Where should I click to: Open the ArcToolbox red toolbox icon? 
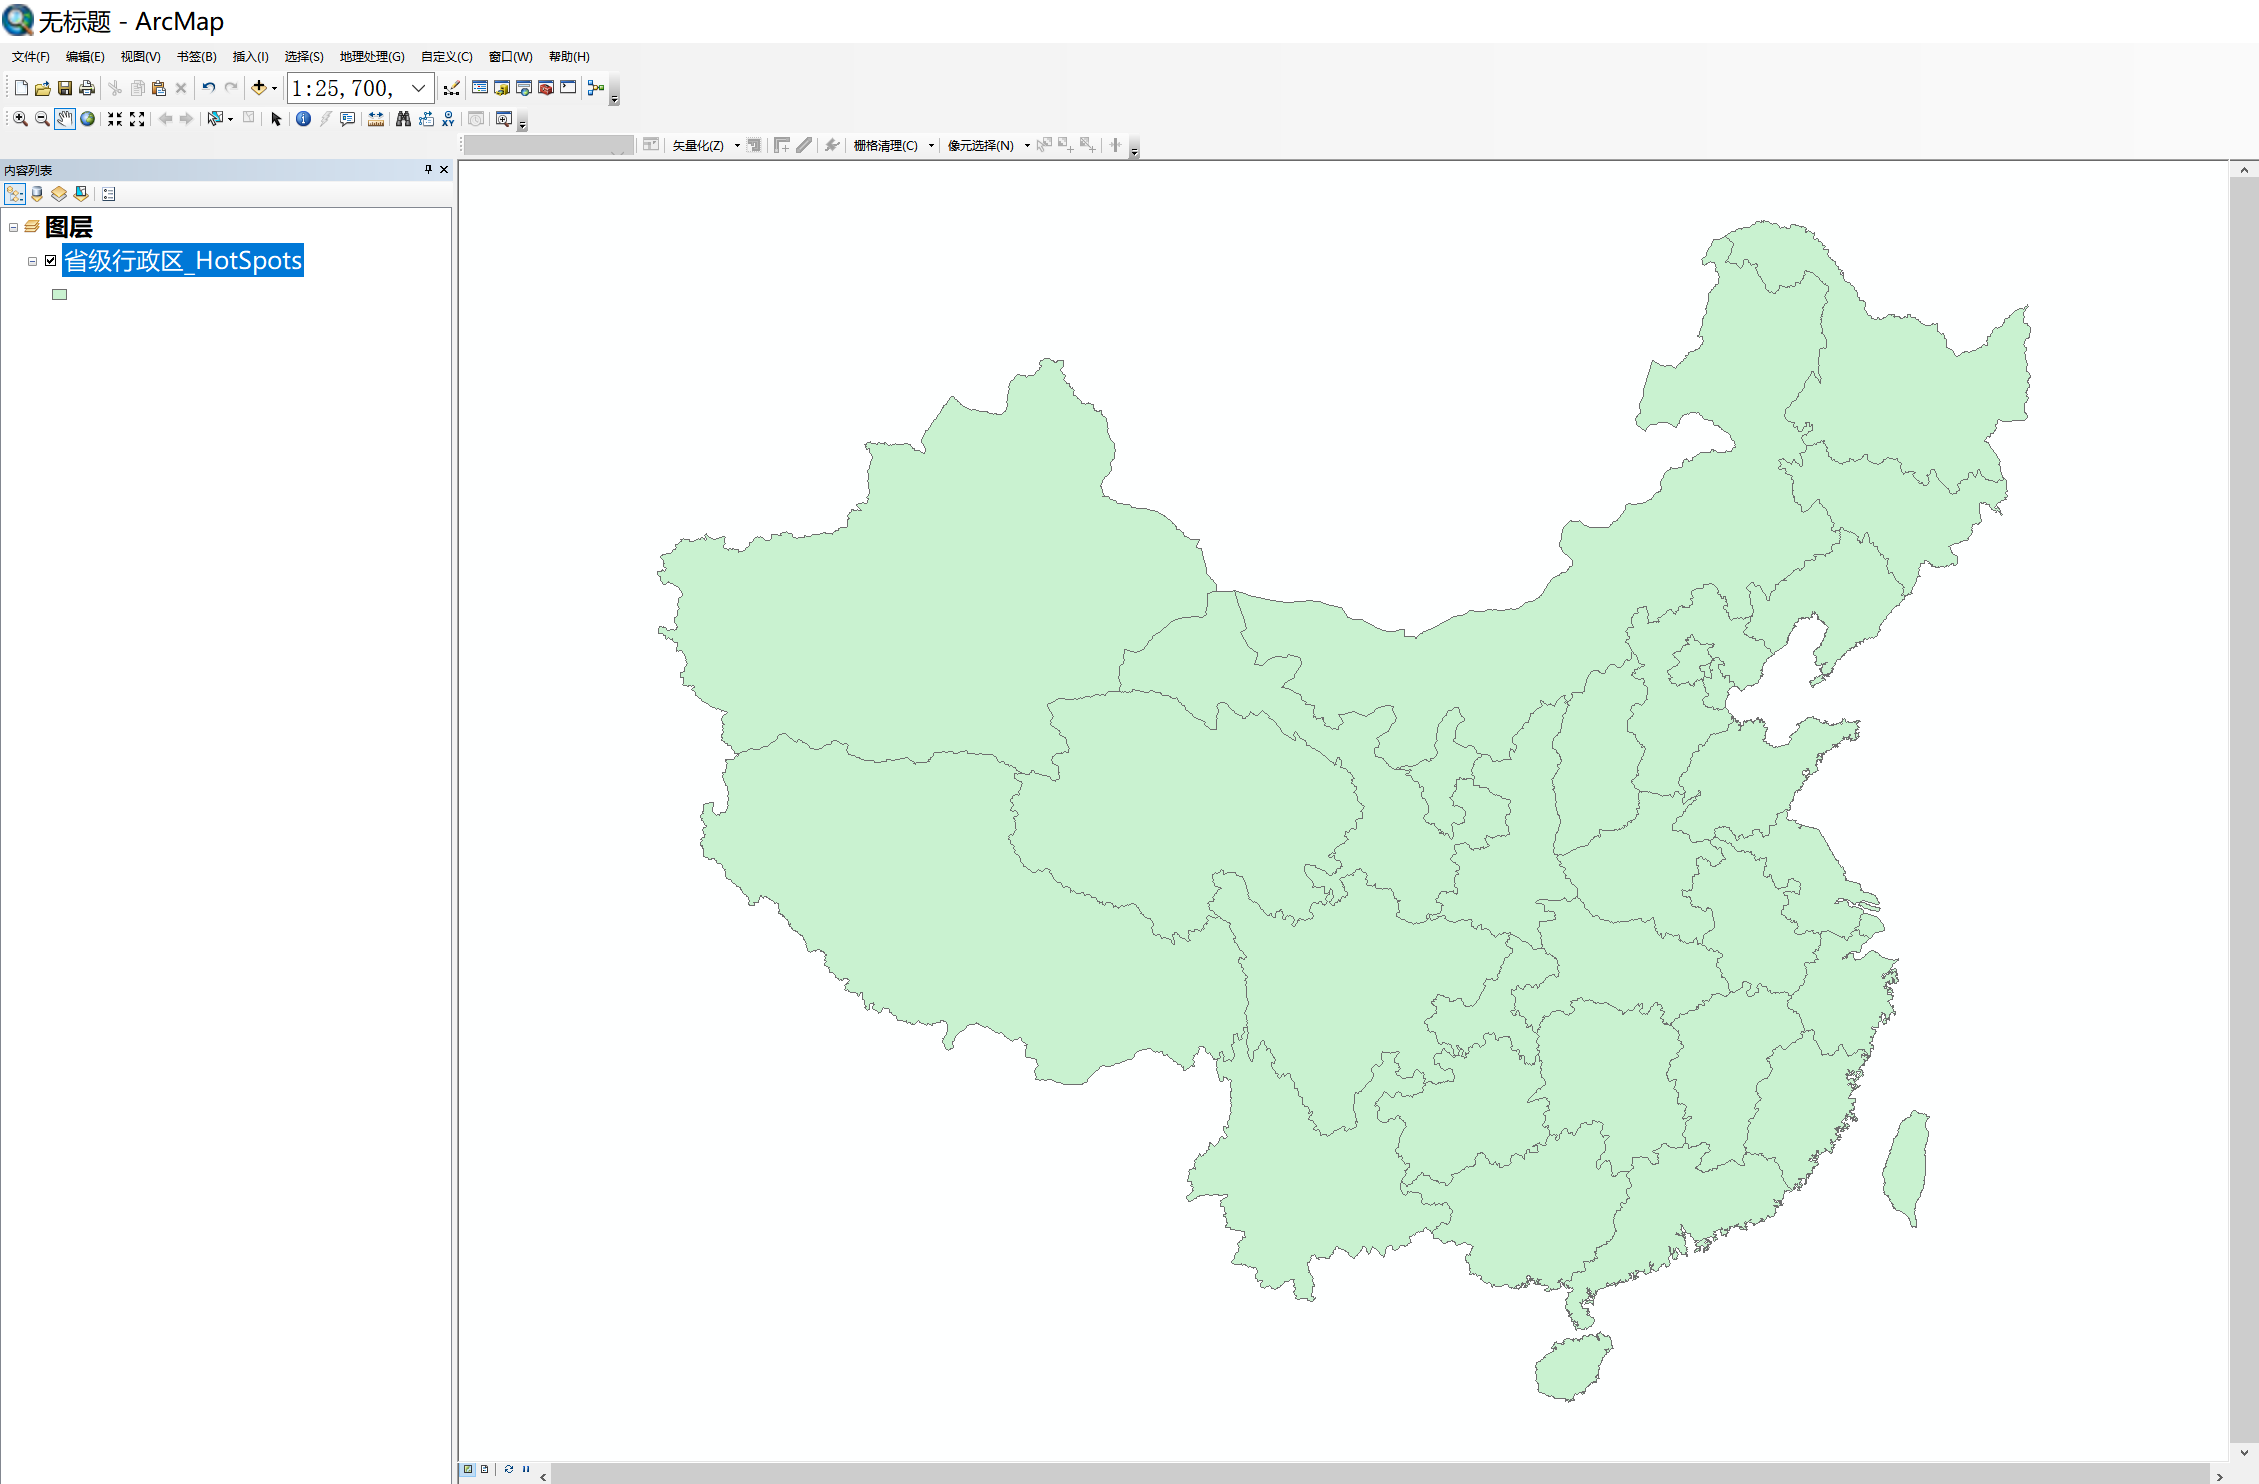(x=546, y=88)
